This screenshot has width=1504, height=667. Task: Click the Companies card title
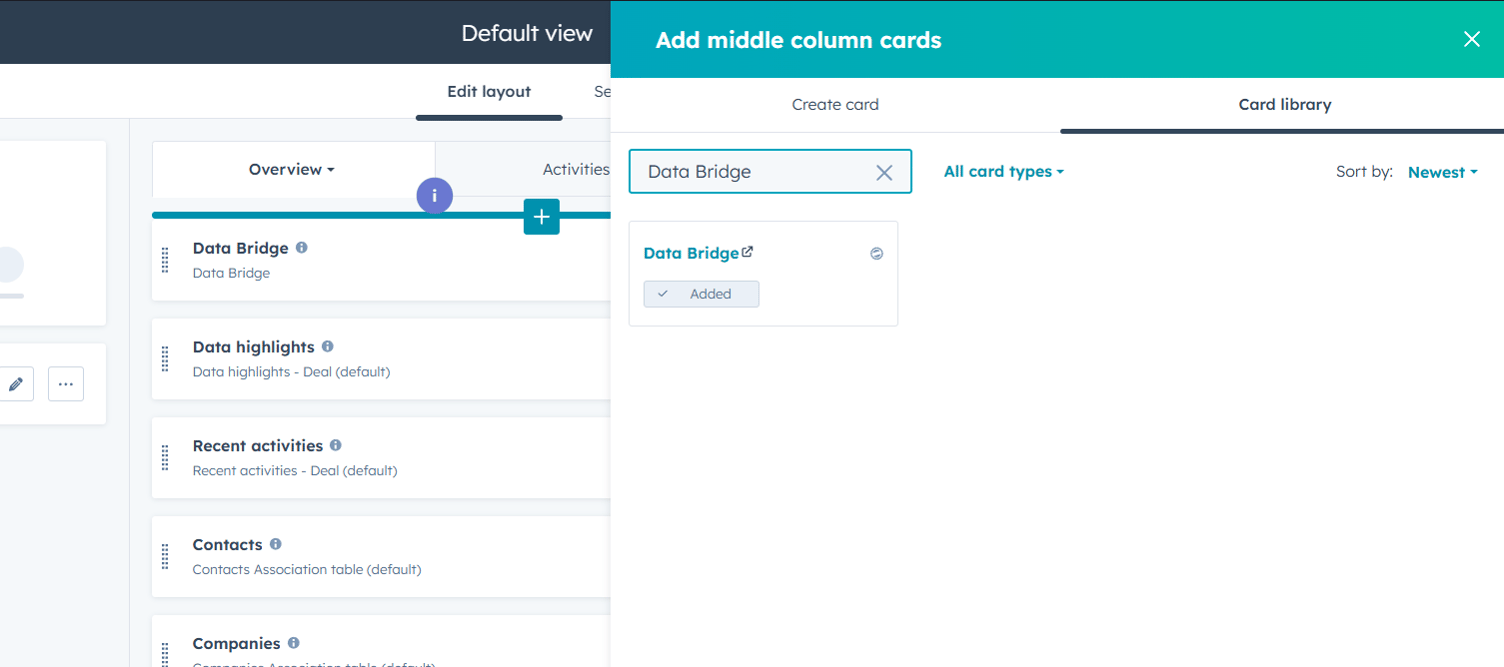pyautogui.click(x=236, y=644)
